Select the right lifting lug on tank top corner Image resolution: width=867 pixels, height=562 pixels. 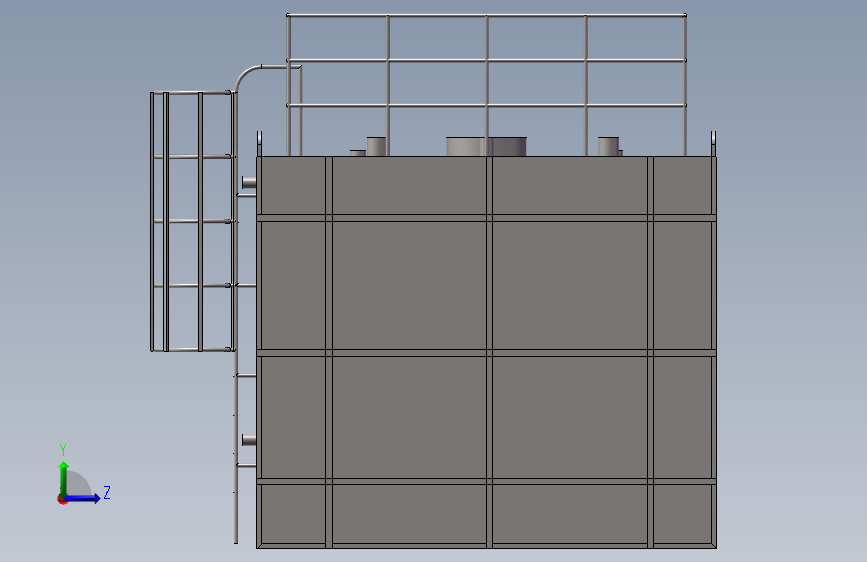pos(713,144)
